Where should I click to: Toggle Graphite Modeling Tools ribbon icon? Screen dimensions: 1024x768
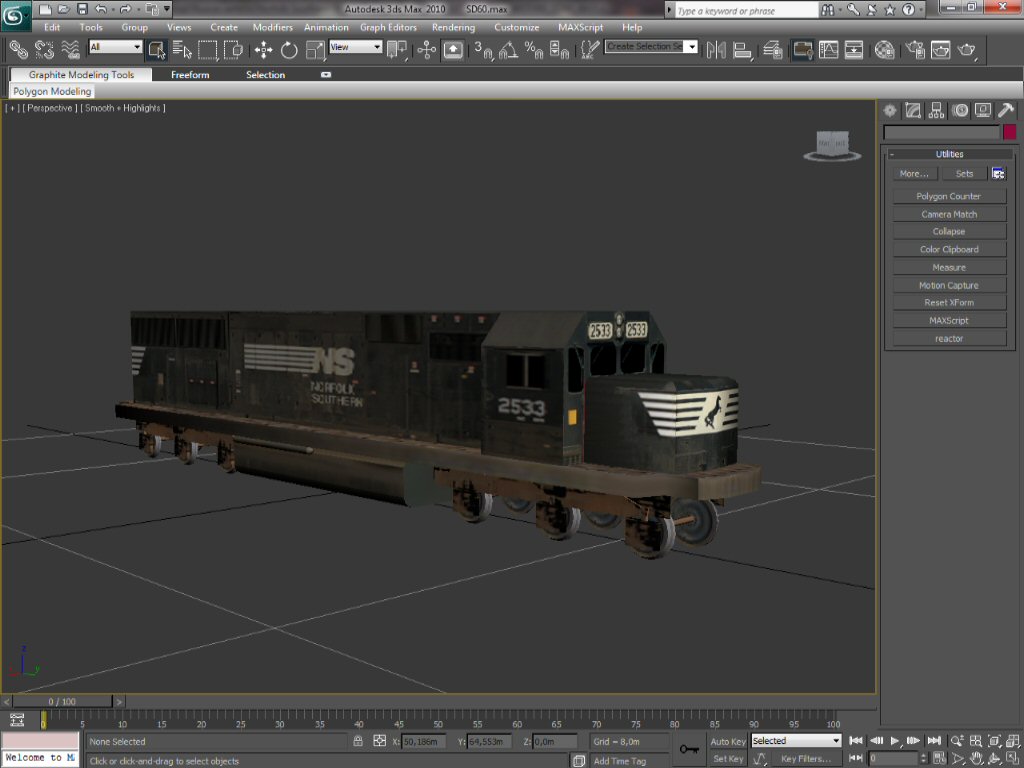click(802, 50)
